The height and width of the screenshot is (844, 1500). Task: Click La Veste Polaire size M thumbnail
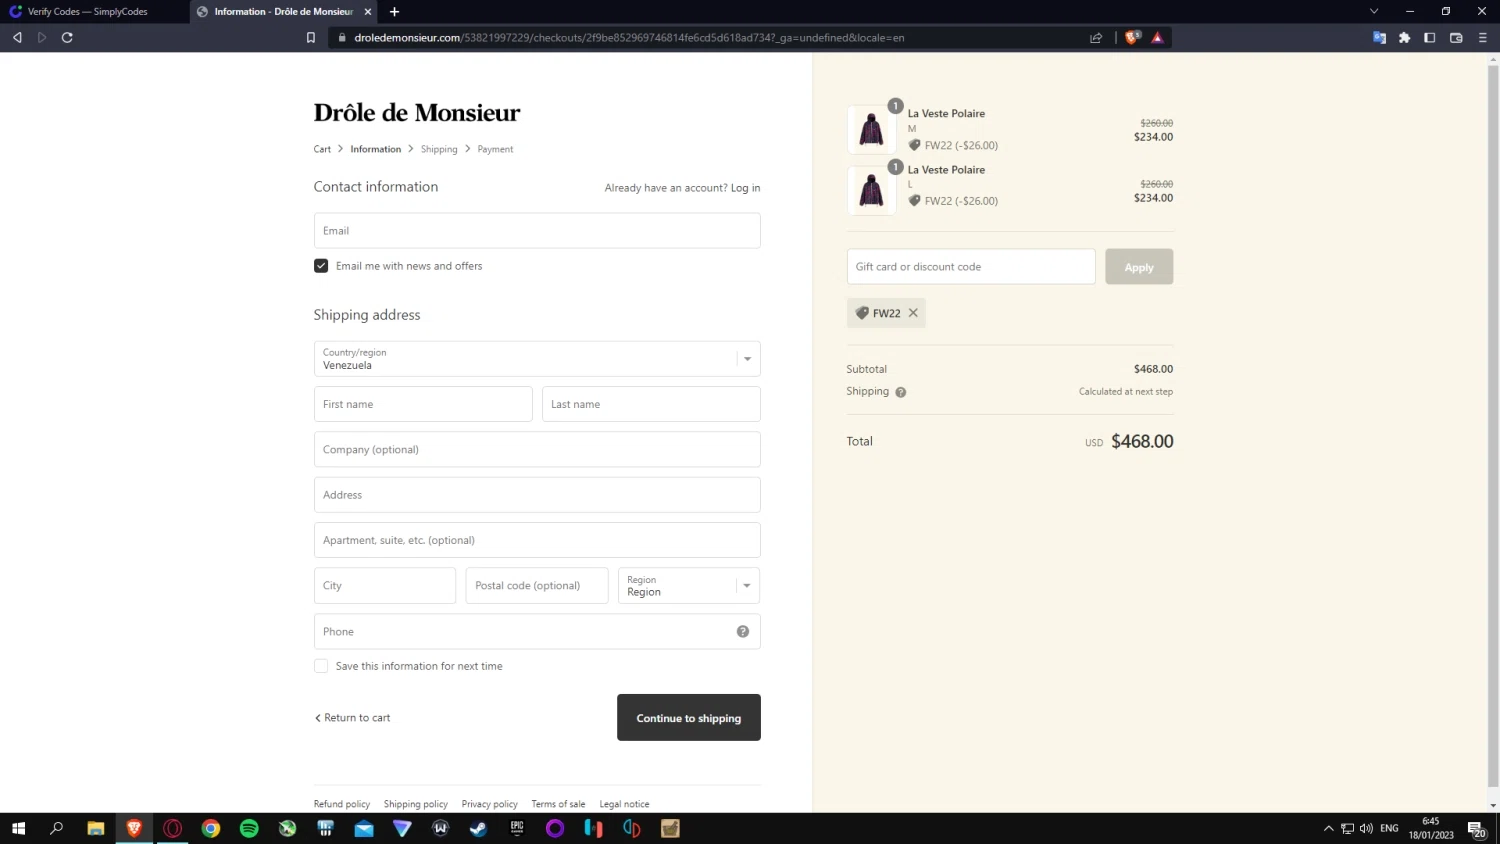click(x=871, y=129)
